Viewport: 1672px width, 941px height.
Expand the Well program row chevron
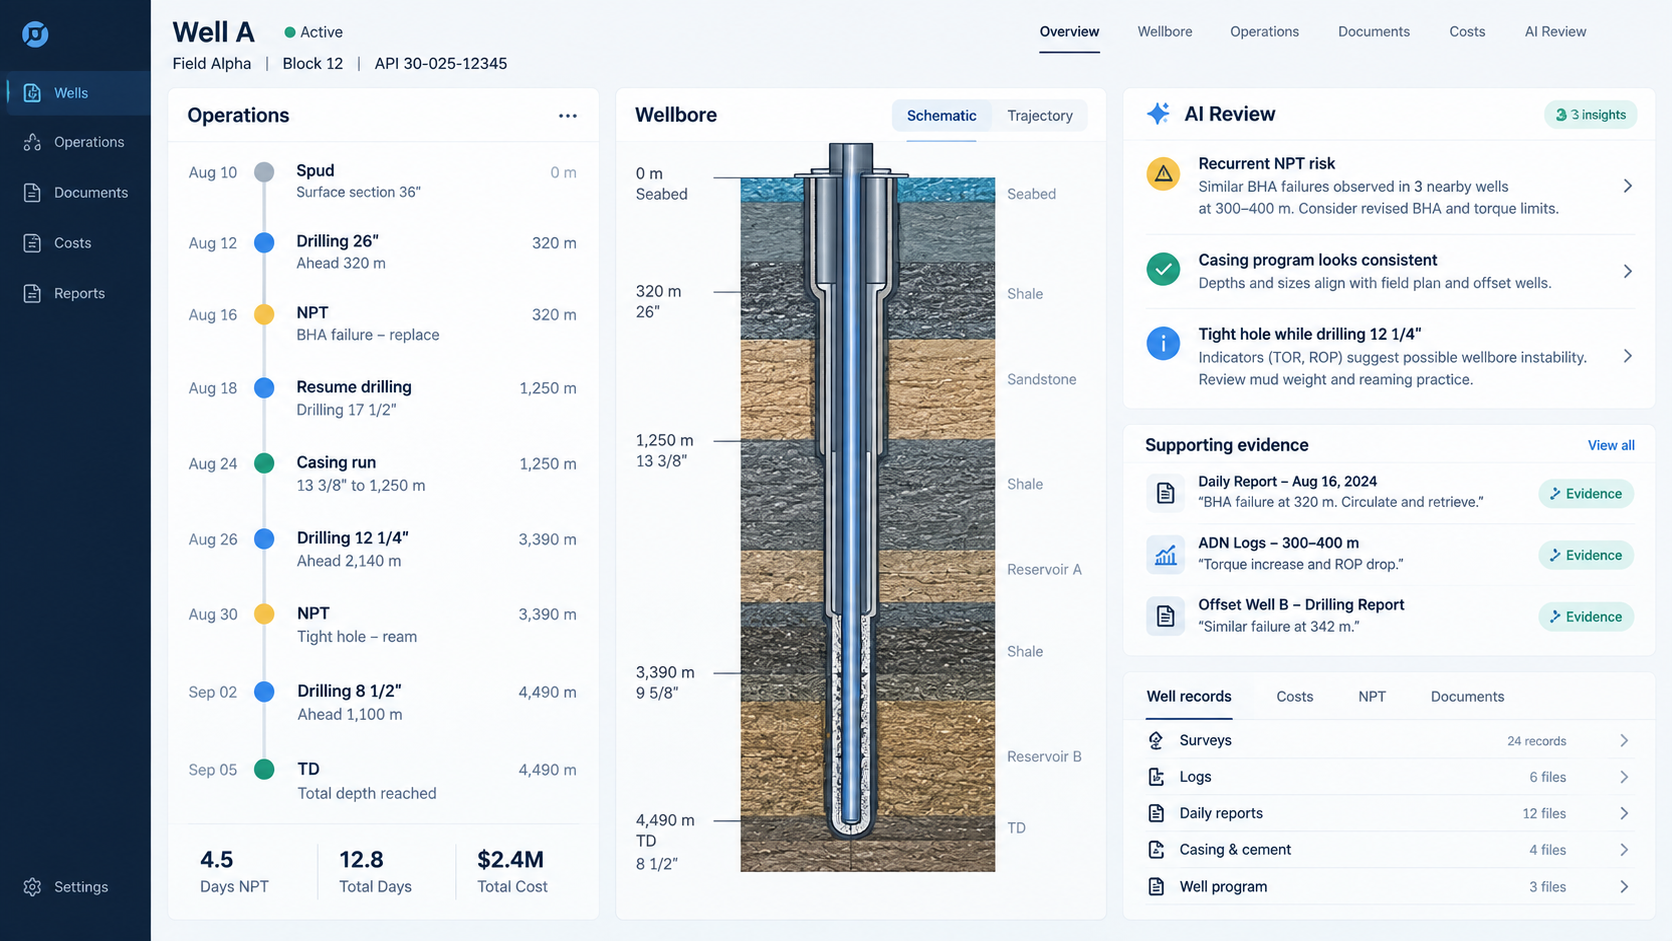pos(1624,887)
